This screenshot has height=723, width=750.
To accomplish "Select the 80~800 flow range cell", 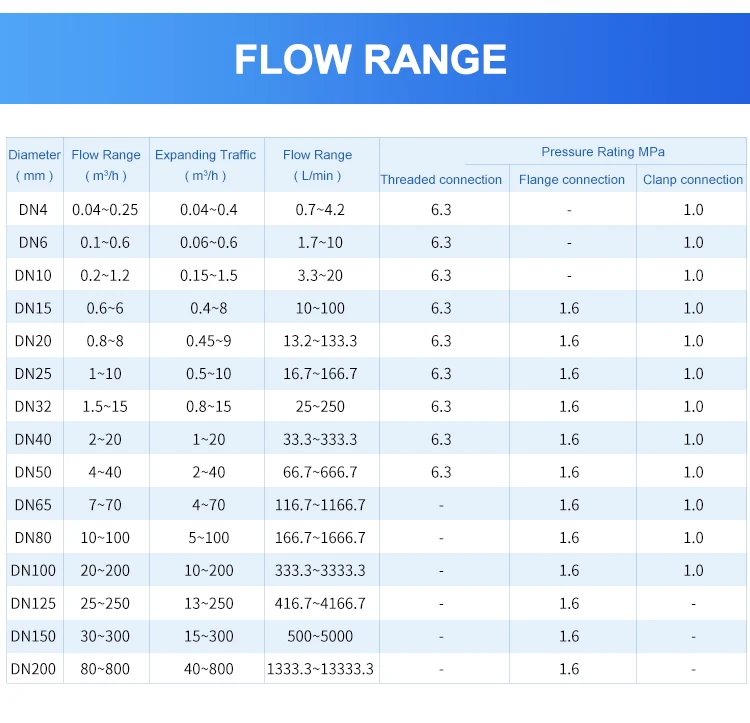I will pos(105,668).
